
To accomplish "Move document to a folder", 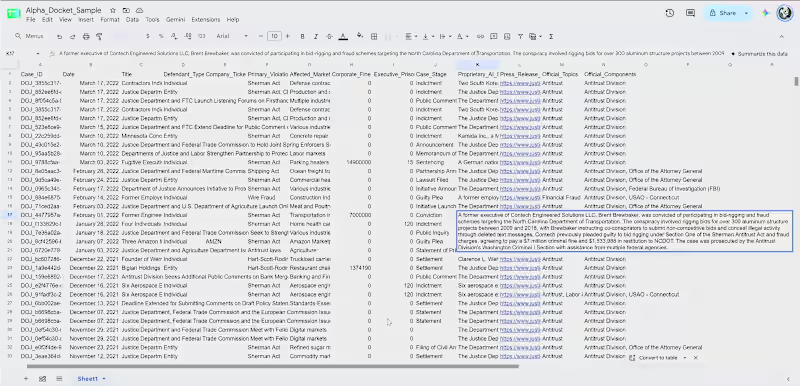I will click(x=126, y=10).
